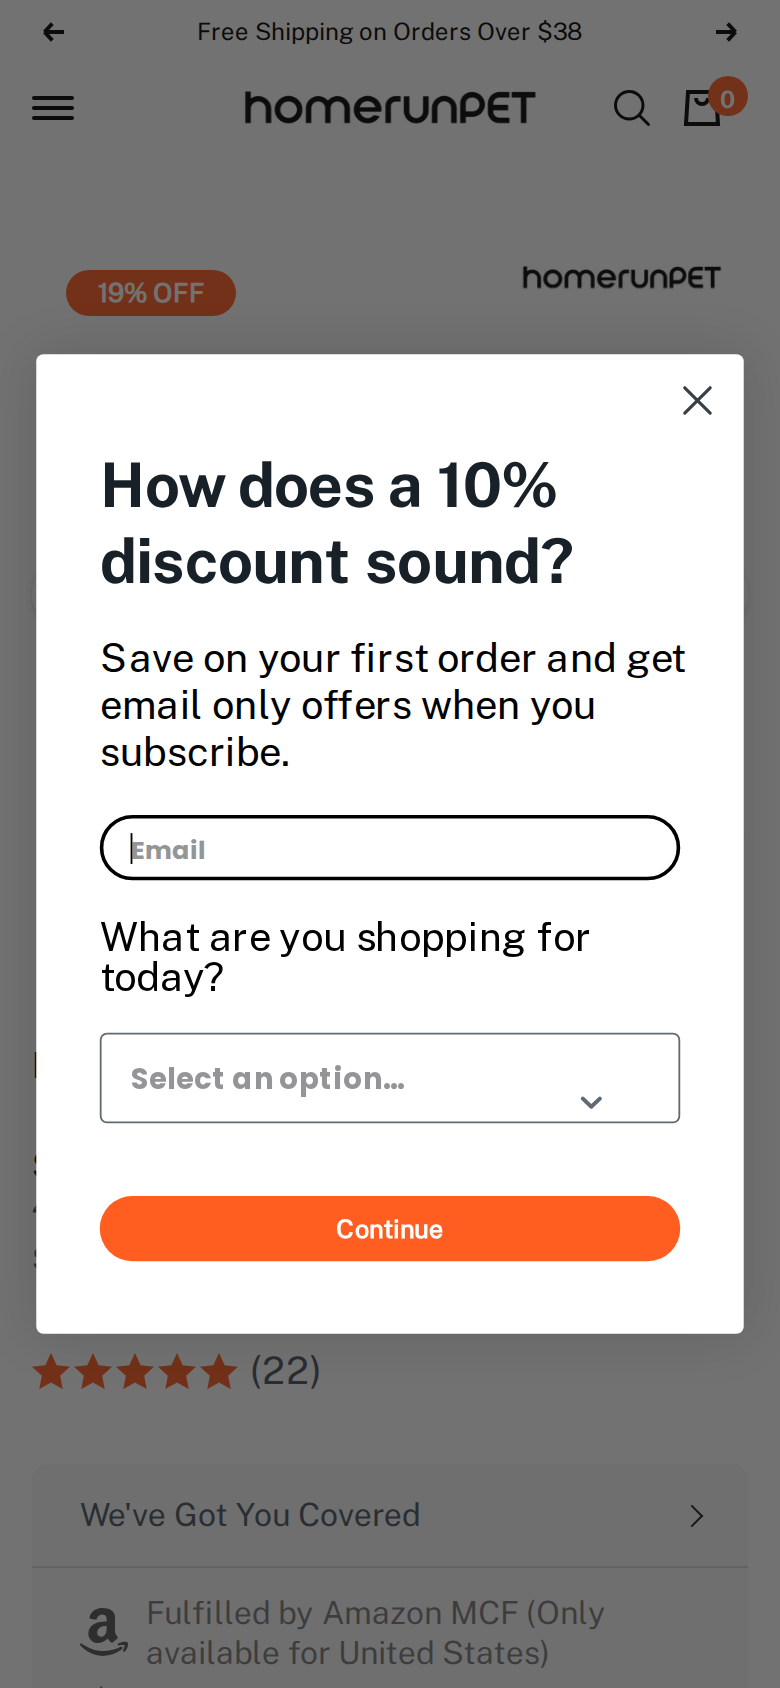This screenshot has width=780, height=1688.
Task: Click the five-star rating
Action: click(x=135, y=1372)
